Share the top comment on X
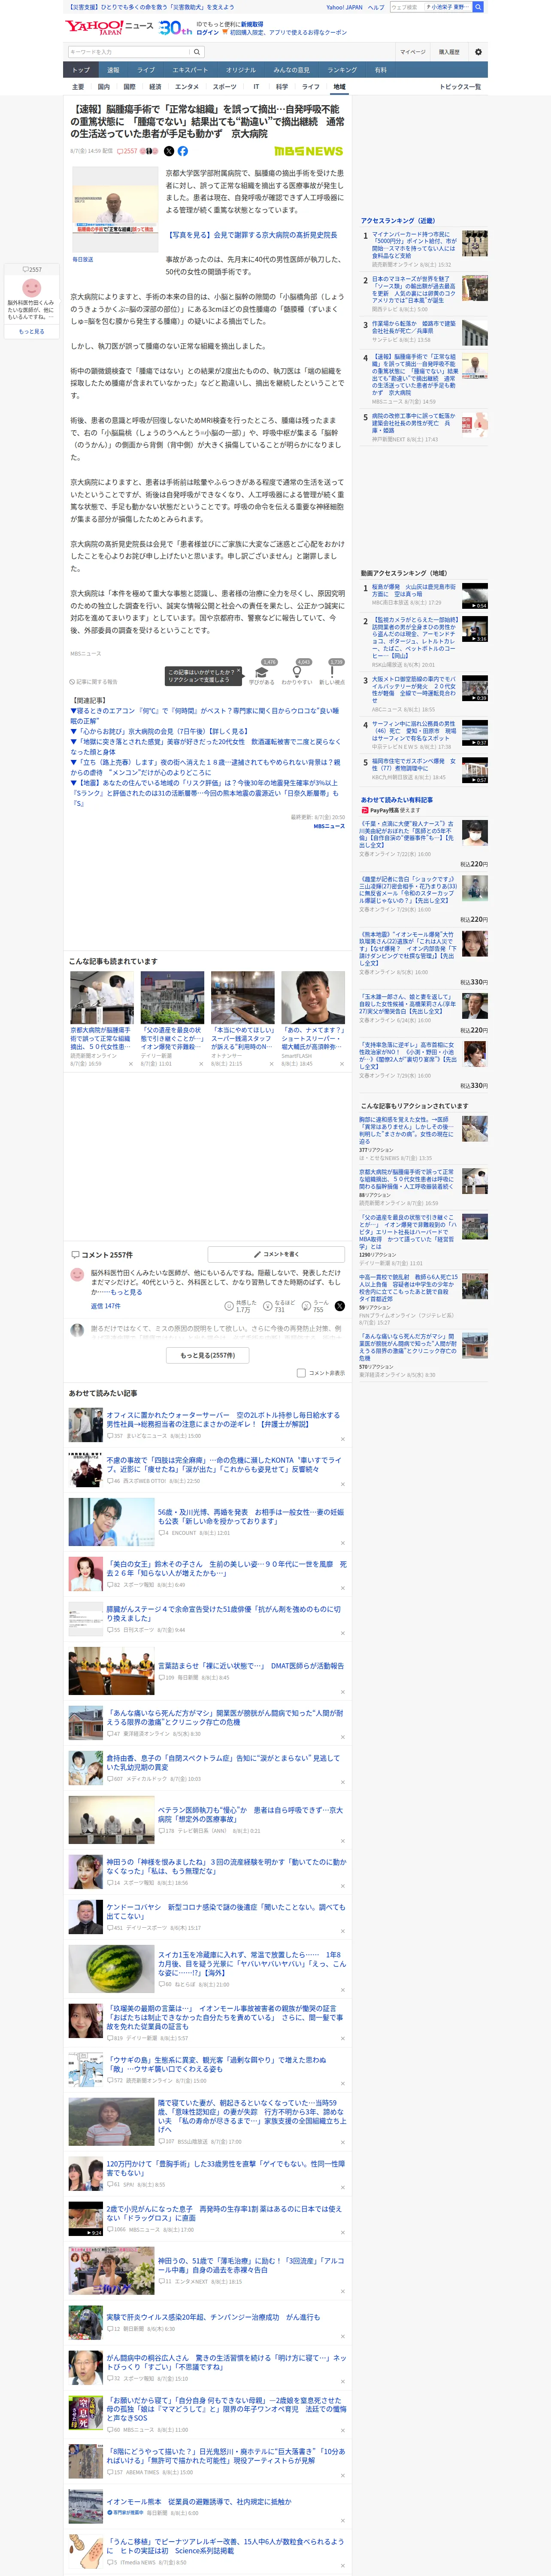551x2576 pixels. click(x=340, y=1306)
